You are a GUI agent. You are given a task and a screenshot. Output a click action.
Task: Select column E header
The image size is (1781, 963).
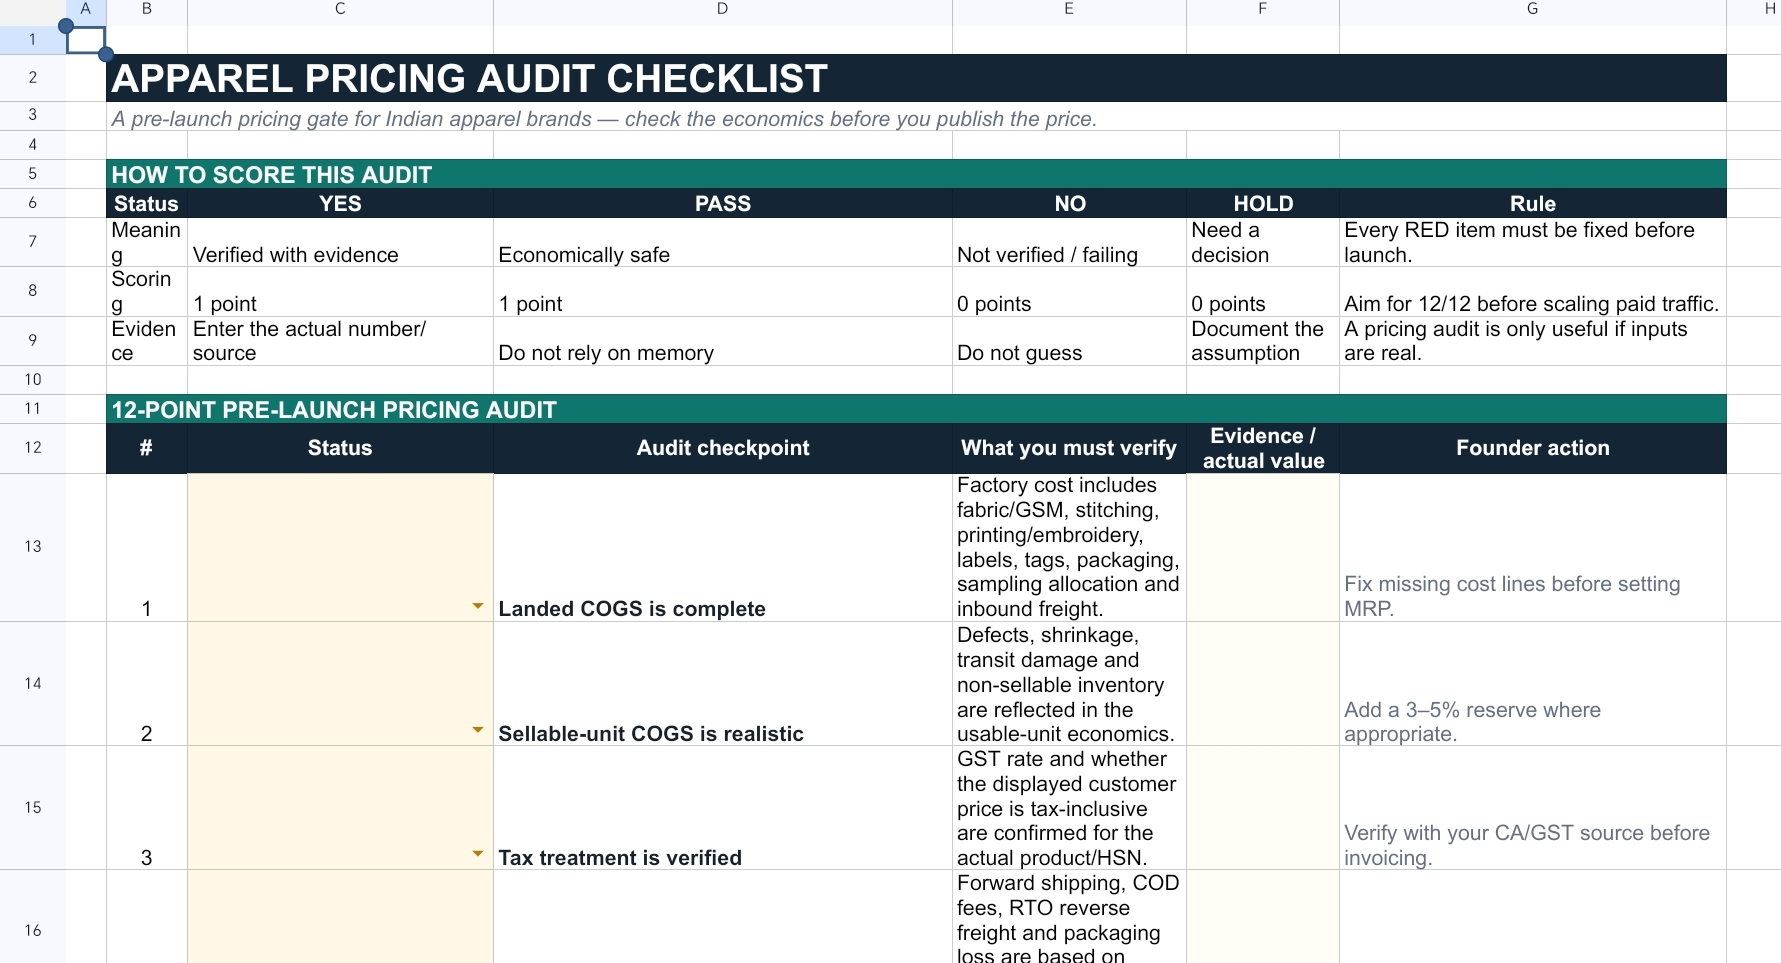[1069, 9]
